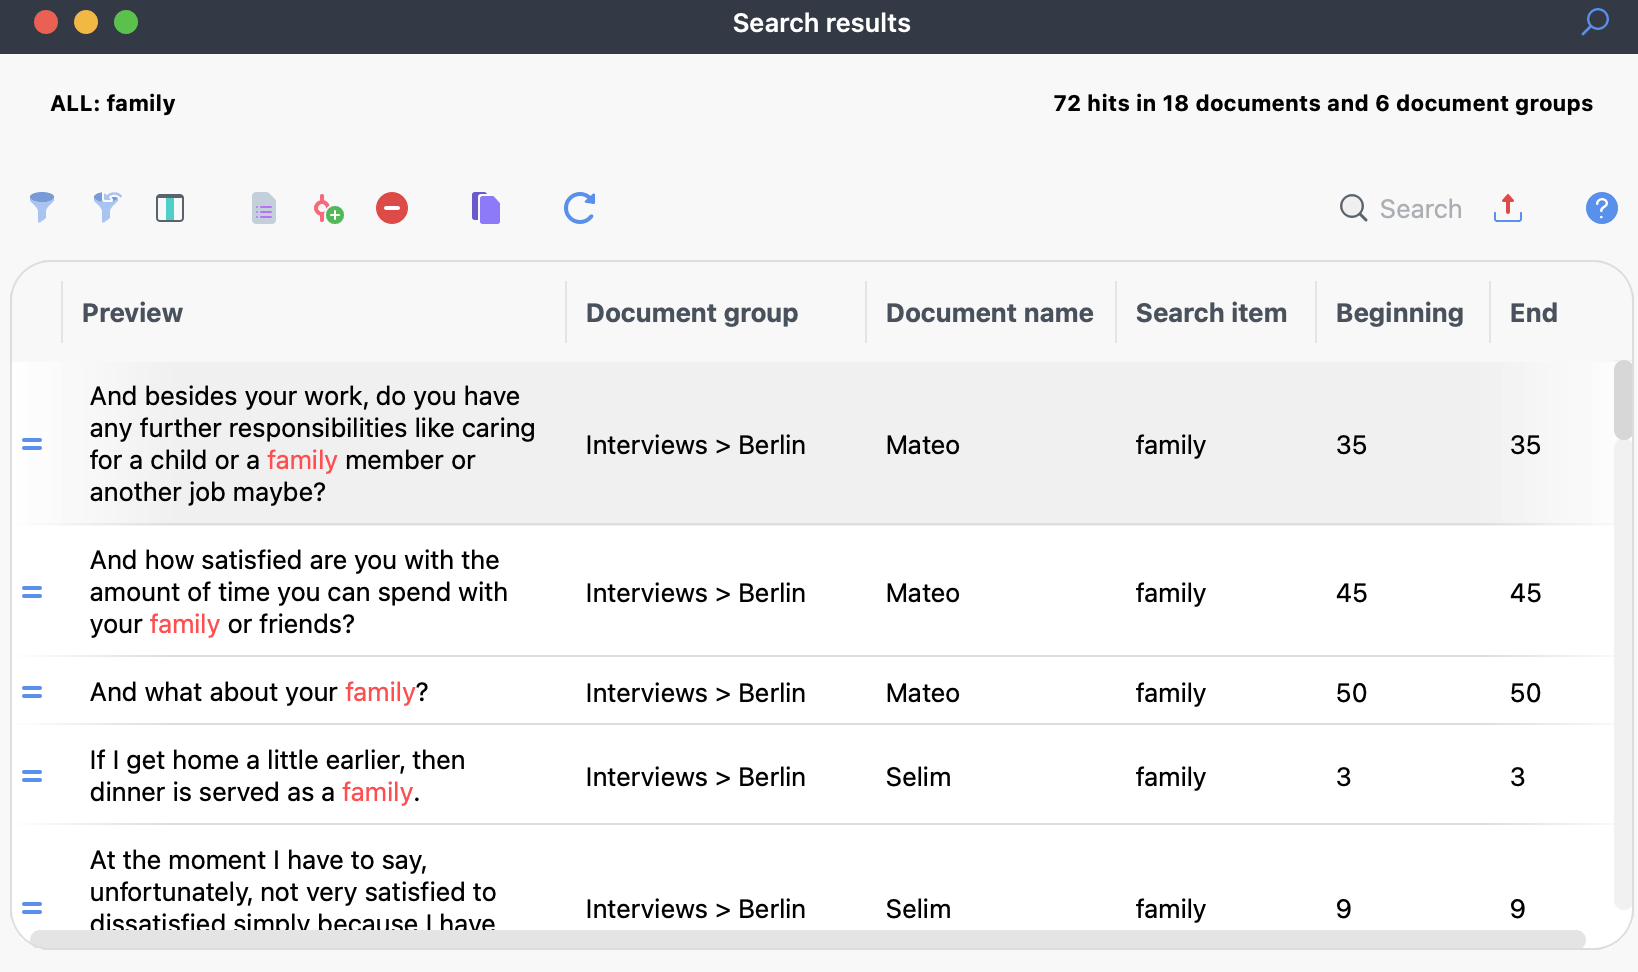Click 'Mateo' in the paragraph 45 row
The image size is (1638, 972).
pos(923,593)
